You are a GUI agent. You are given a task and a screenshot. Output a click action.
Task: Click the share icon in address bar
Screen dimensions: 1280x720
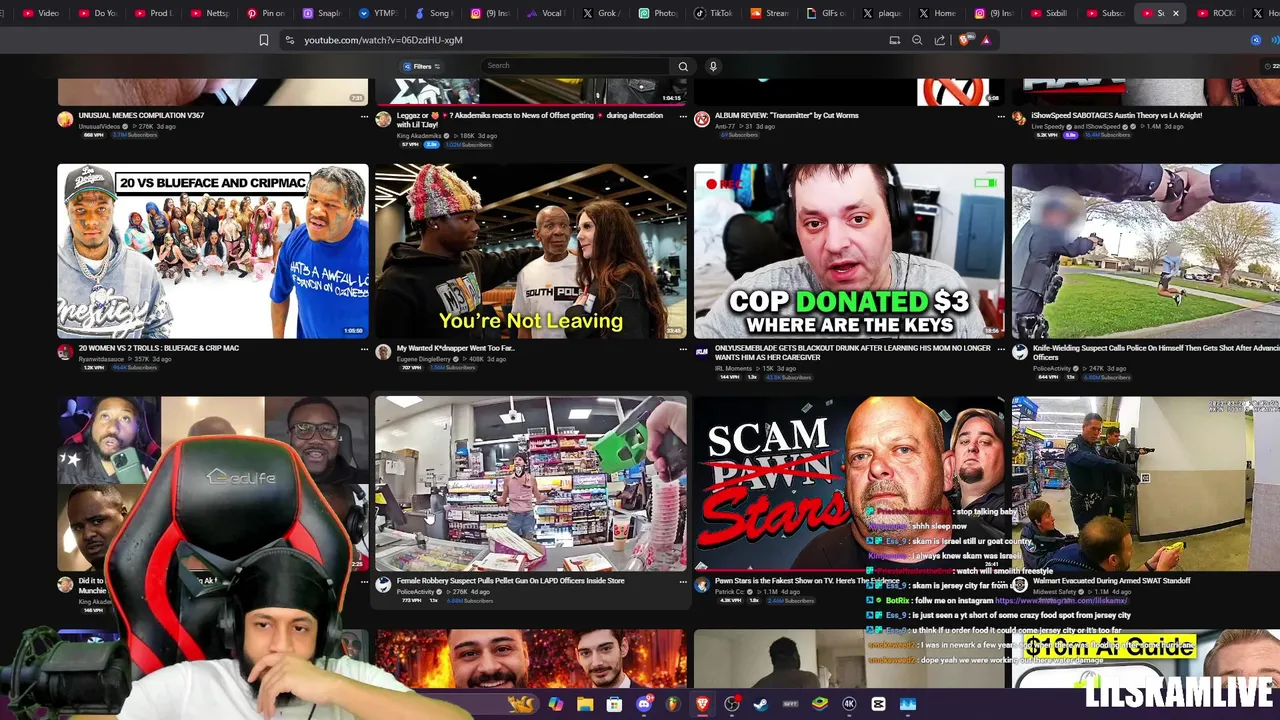[x=940, y=40]
